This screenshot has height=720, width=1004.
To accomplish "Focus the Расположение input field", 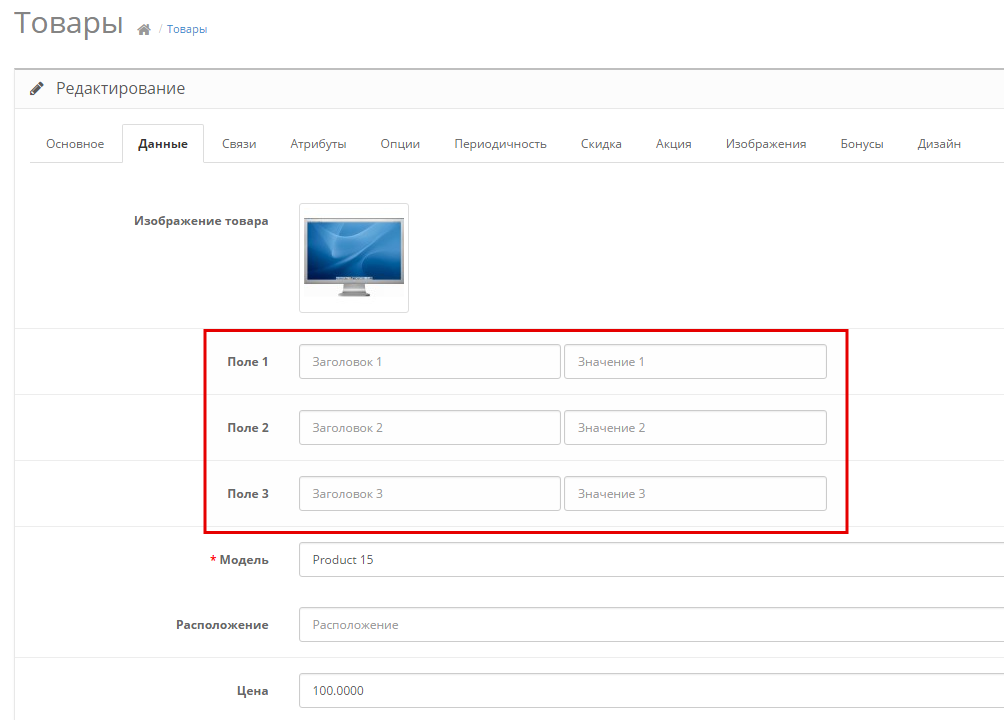I will [x=651, y=625].
